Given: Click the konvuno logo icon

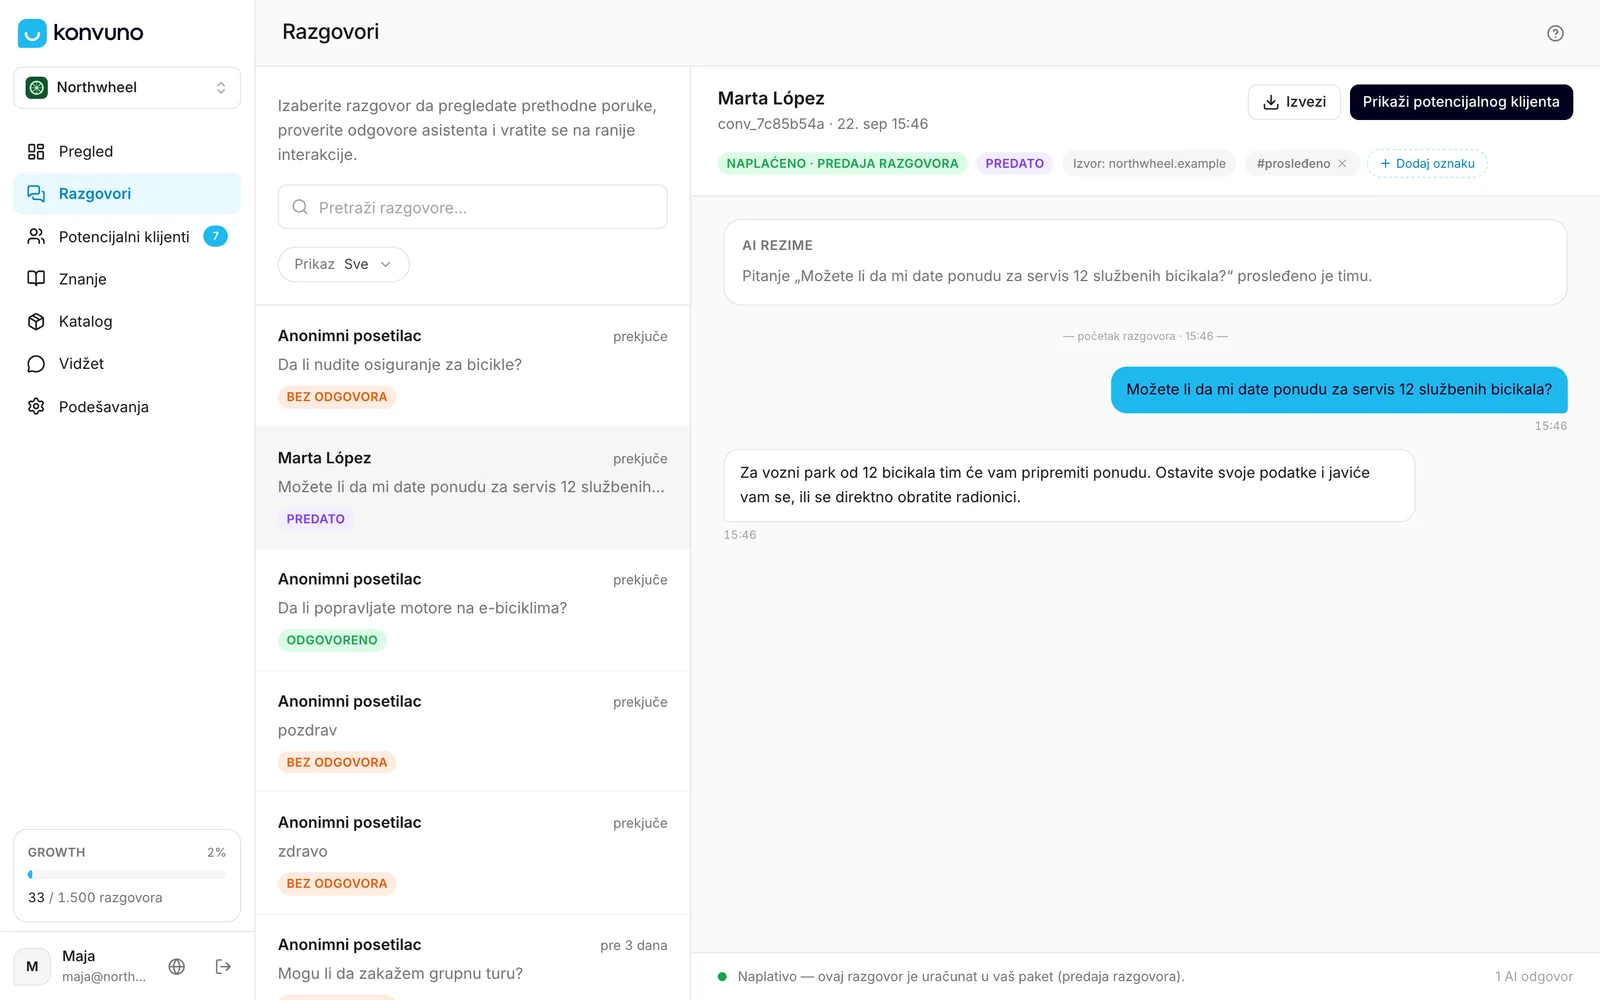Looking at the screenshot, I should (x=32, y=33).
